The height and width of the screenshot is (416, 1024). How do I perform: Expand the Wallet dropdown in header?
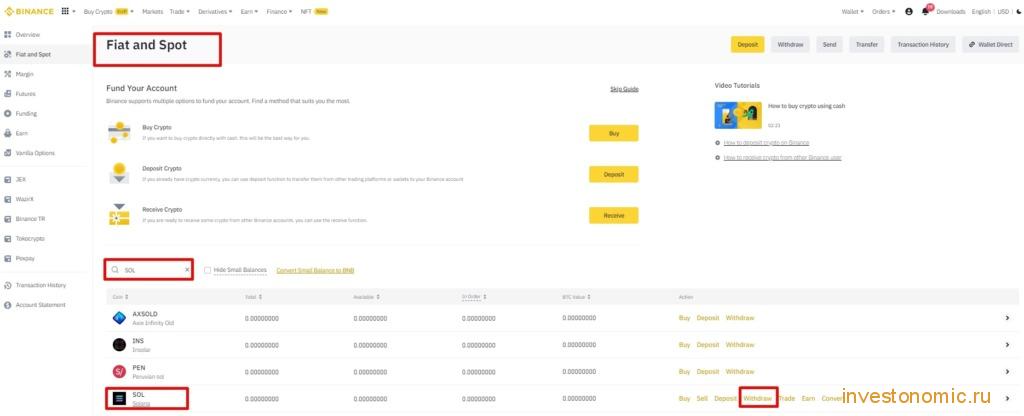852,12
